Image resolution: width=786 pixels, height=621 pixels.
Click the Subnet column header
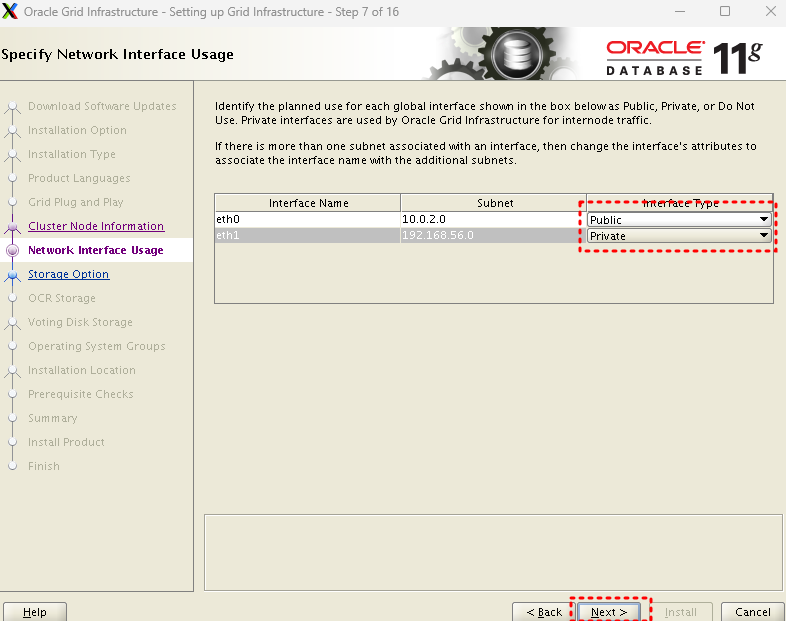coord(494,203)
